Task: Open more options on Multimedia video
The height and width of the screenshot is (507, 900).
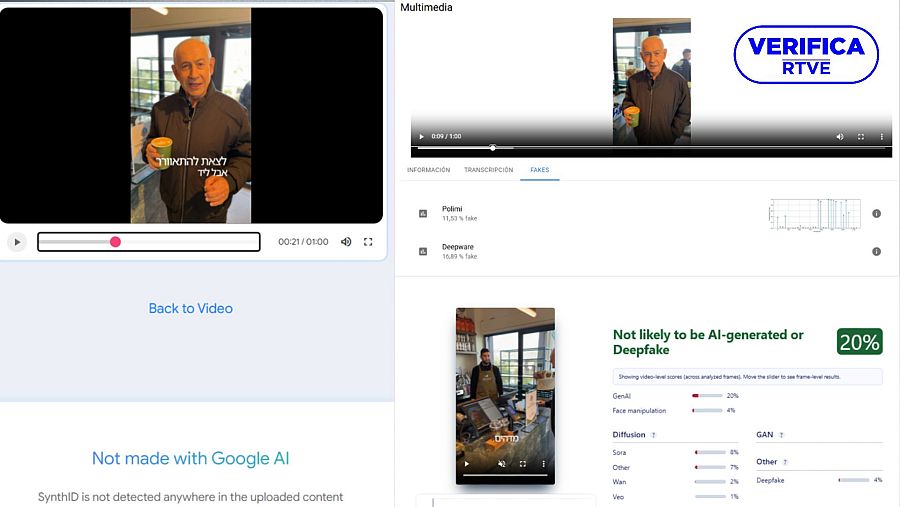Action: point(882,137)
